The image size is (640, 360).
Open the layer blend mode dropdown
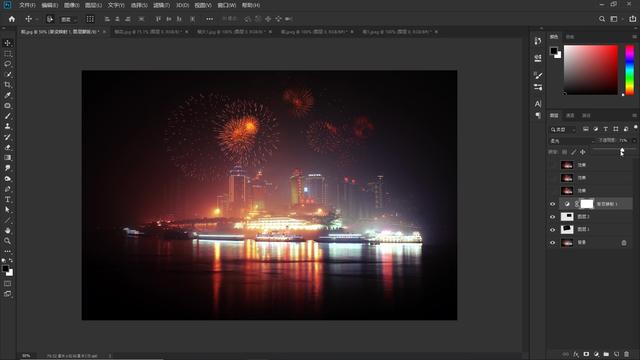(x=570, y=141)
